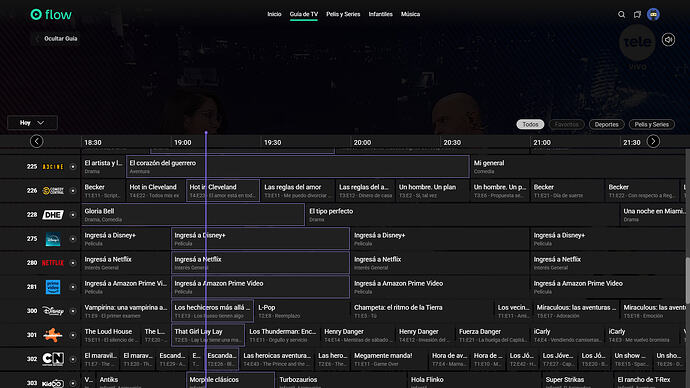Open Los Thunderman program

pyautogui.click(x=283, y=335)
